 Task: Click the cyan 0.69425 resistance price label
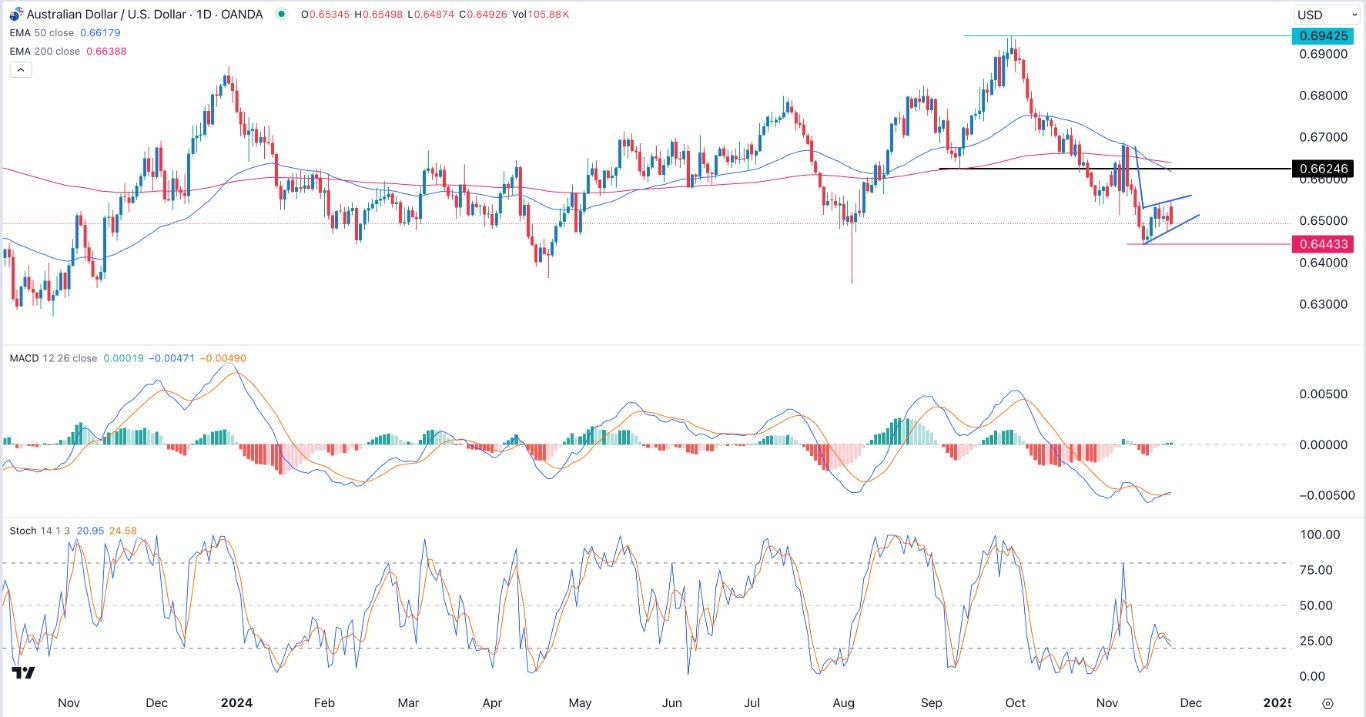coord(1322,34)
